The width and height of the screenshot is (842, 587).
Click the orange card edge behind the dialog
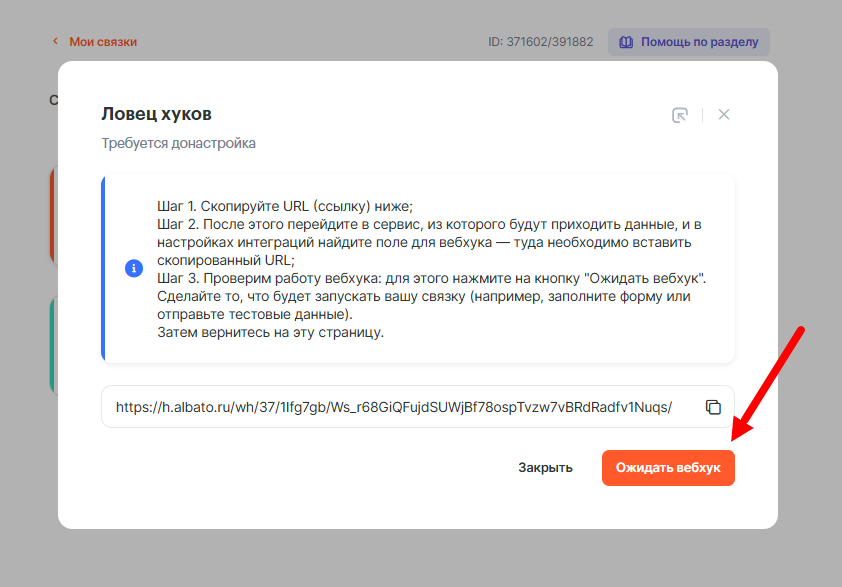pyautogui.click(x=53, y=215)
